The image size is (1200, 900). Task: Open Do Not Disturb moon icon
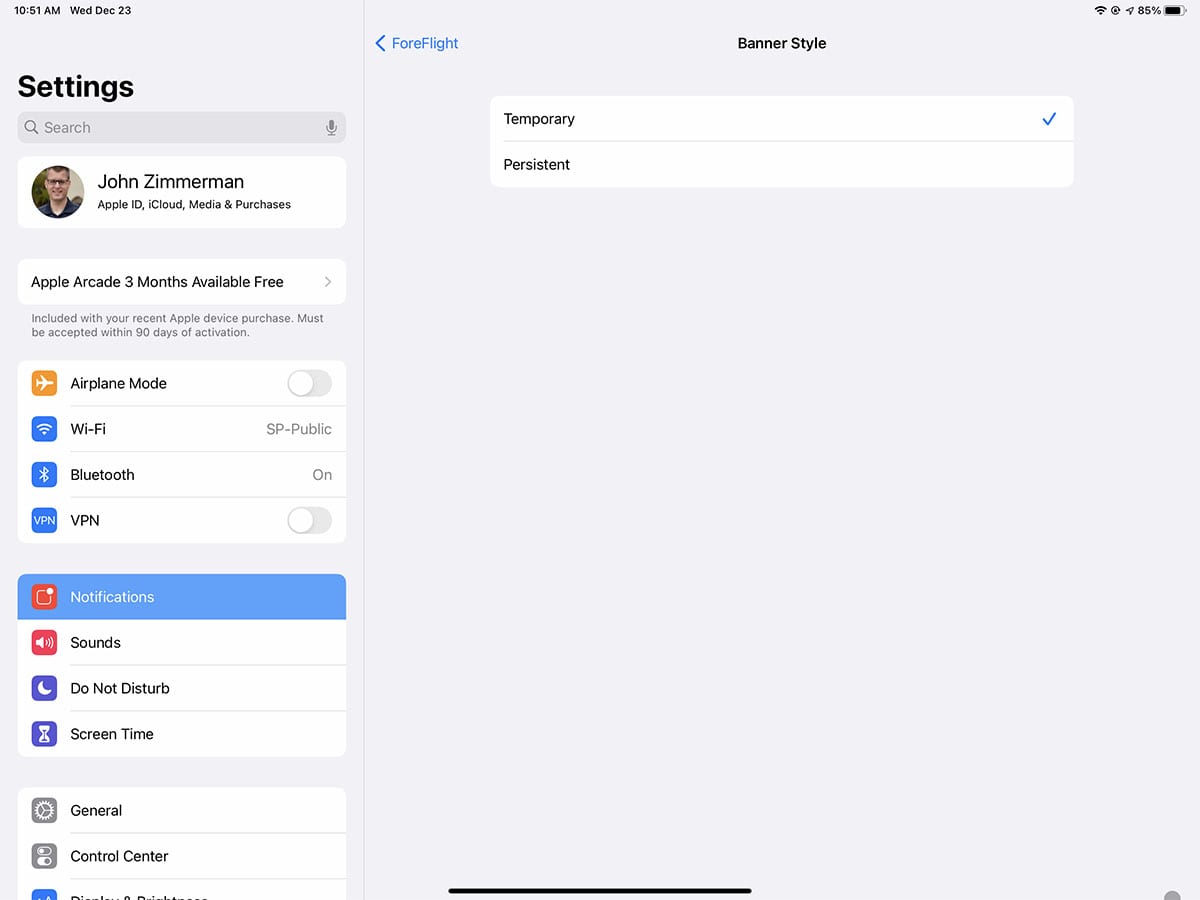pyautogui.click(x=44, y=688)
